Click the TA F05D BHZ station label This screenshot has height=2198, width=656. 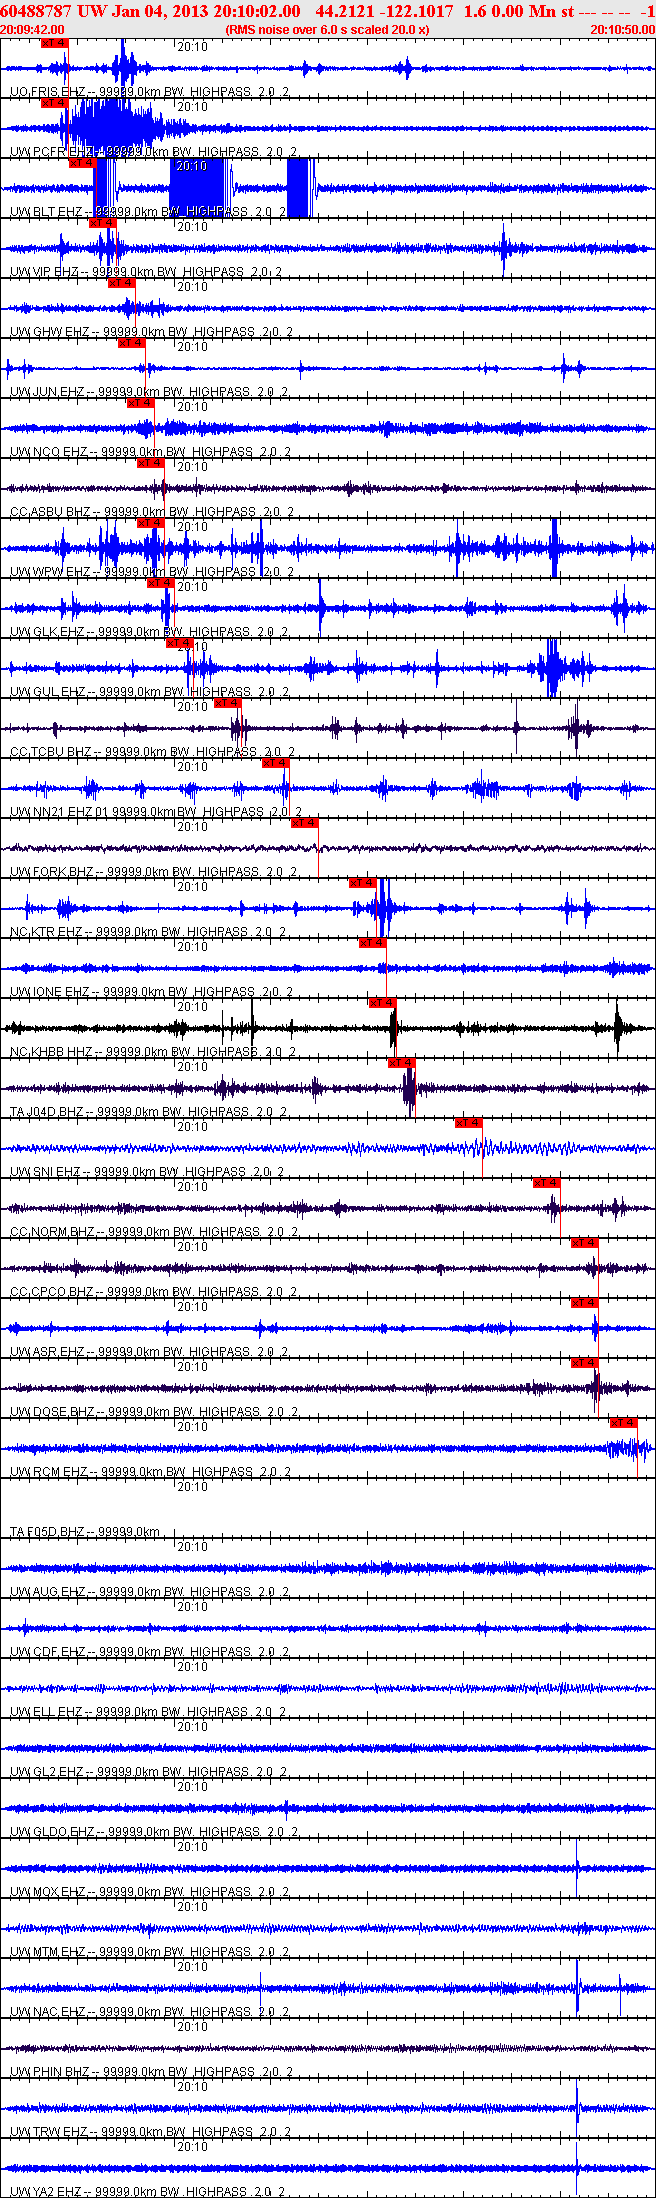click(48, 1532)
